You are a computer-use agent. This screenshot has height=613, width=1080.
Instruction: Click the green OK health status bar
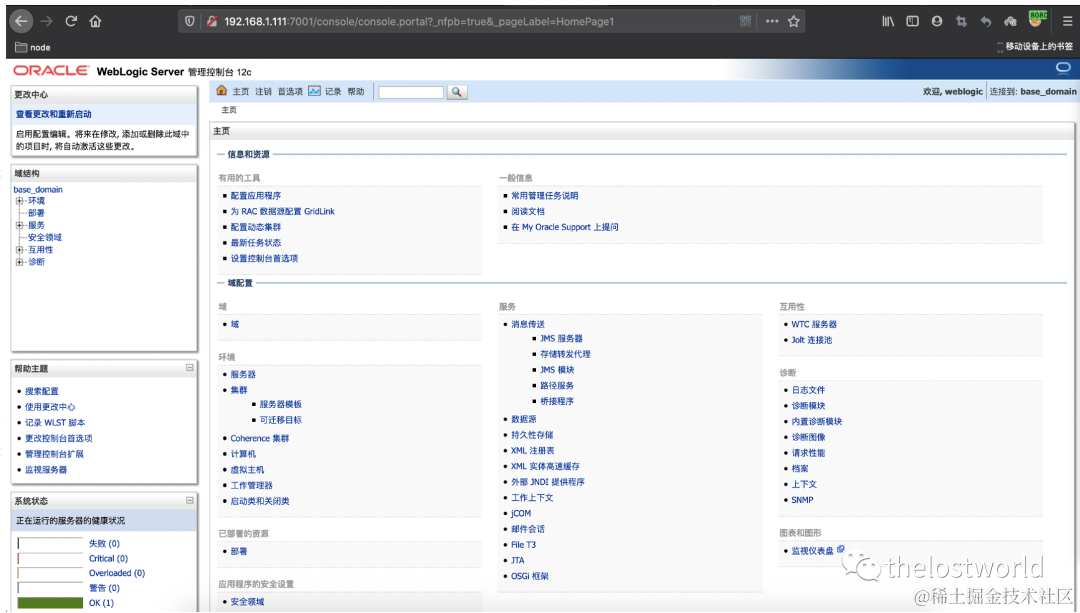(x=50, y=603)
